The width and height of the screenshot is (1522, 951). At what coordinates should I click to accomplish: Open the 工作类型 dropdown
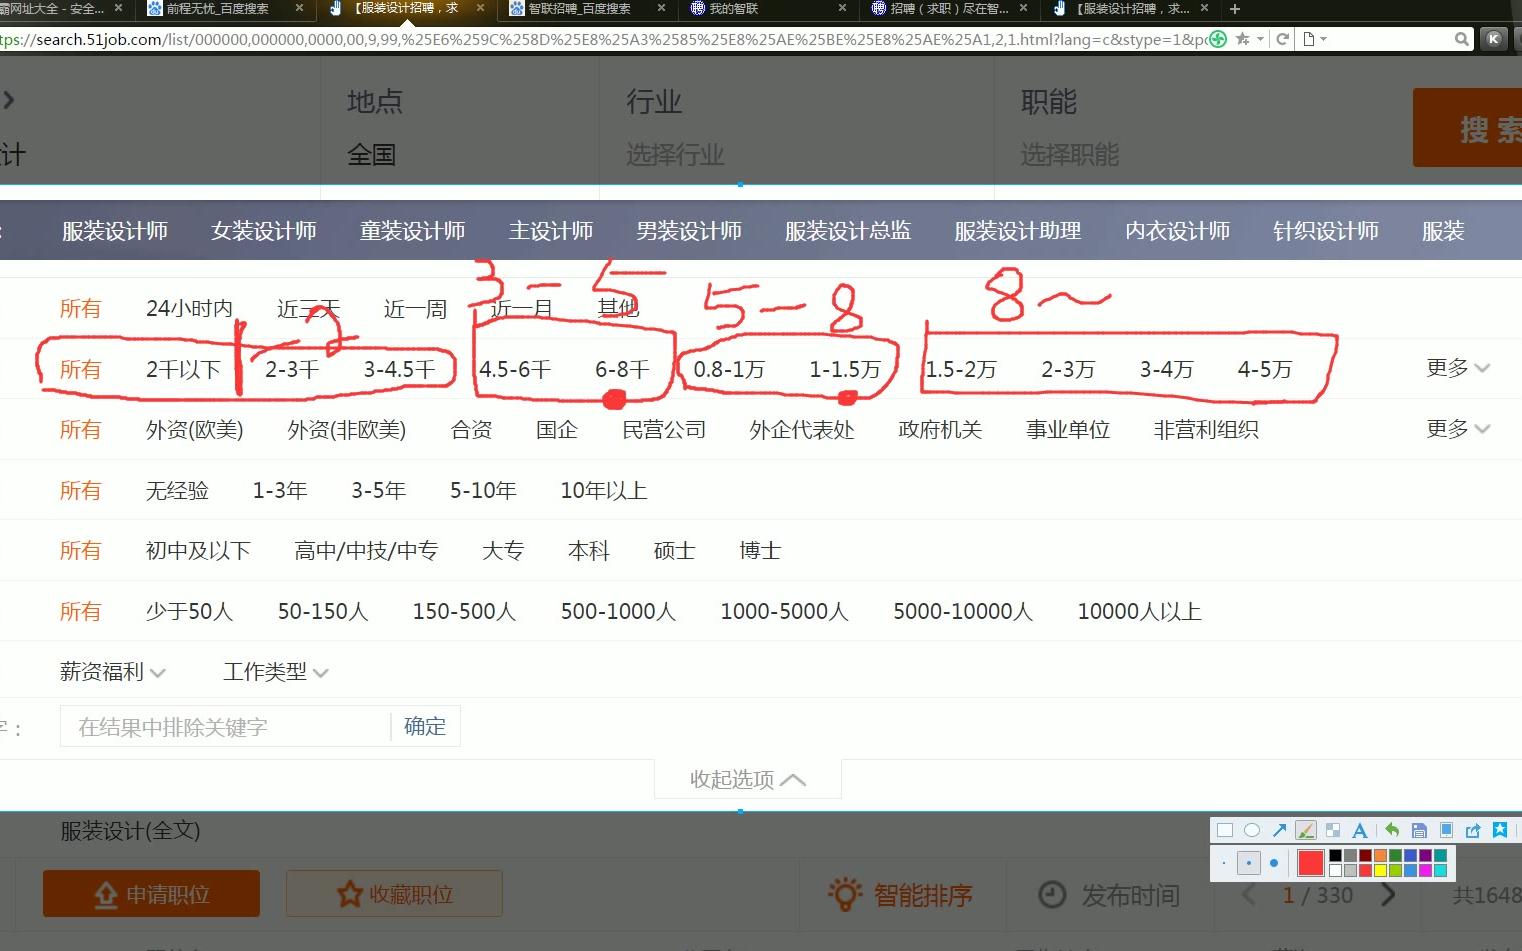pos(276,672)
